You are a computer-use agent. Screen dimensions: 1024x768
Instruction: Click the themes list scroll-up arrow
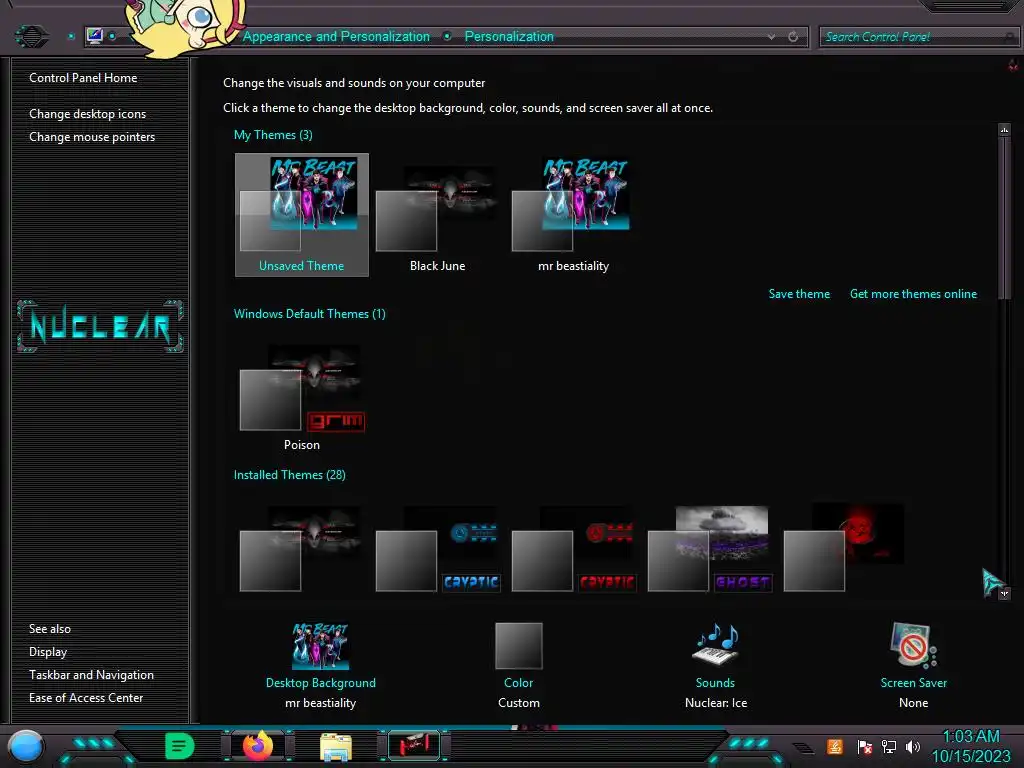[x=1004, y=129]
